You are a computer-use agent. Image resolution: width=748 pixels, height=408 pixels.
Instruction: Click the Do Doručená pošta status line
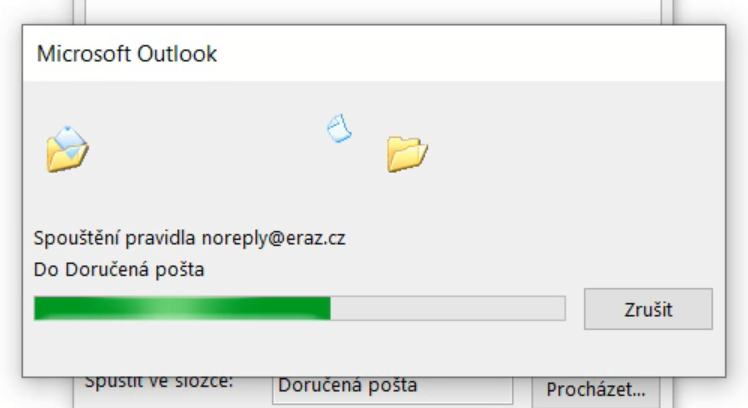point(119,270)
